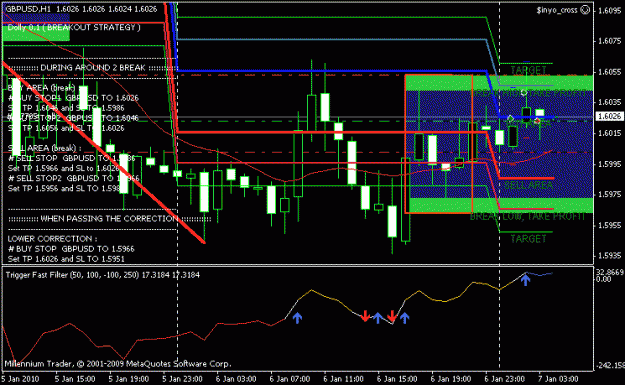Click the '7 Jan 03:00' time label
The image size is (625, 385).
[558, 379]
